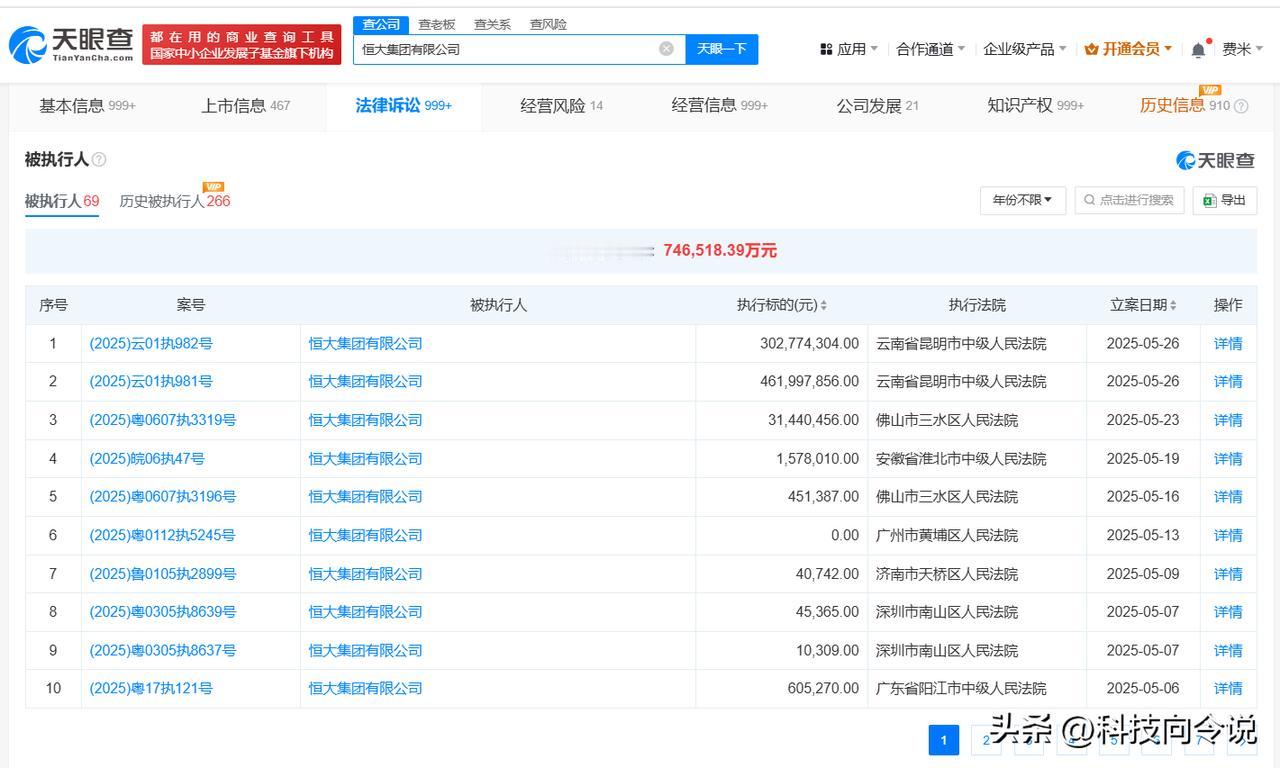
Task: Select the 查公司 search tab
Action: (381, 24)
